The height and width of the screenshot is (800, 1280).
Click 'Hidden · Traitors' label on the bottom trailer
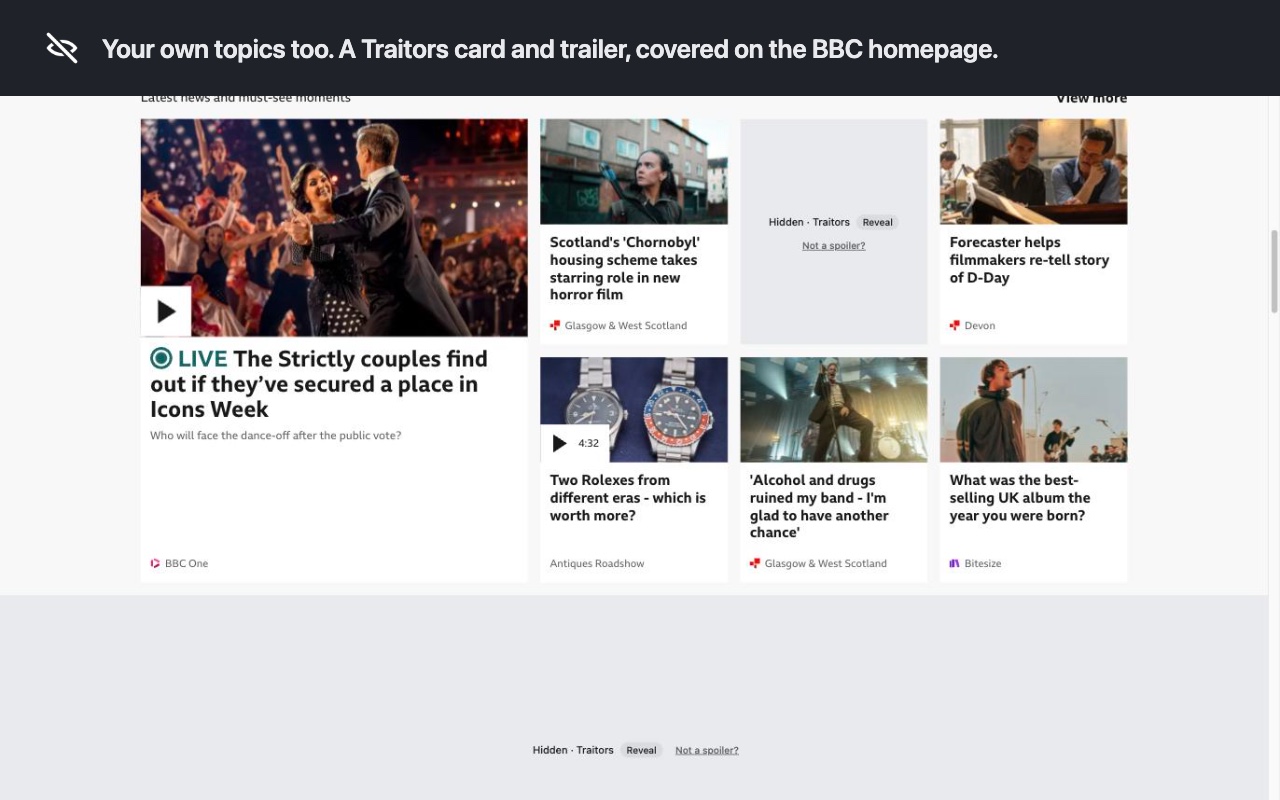573,750
